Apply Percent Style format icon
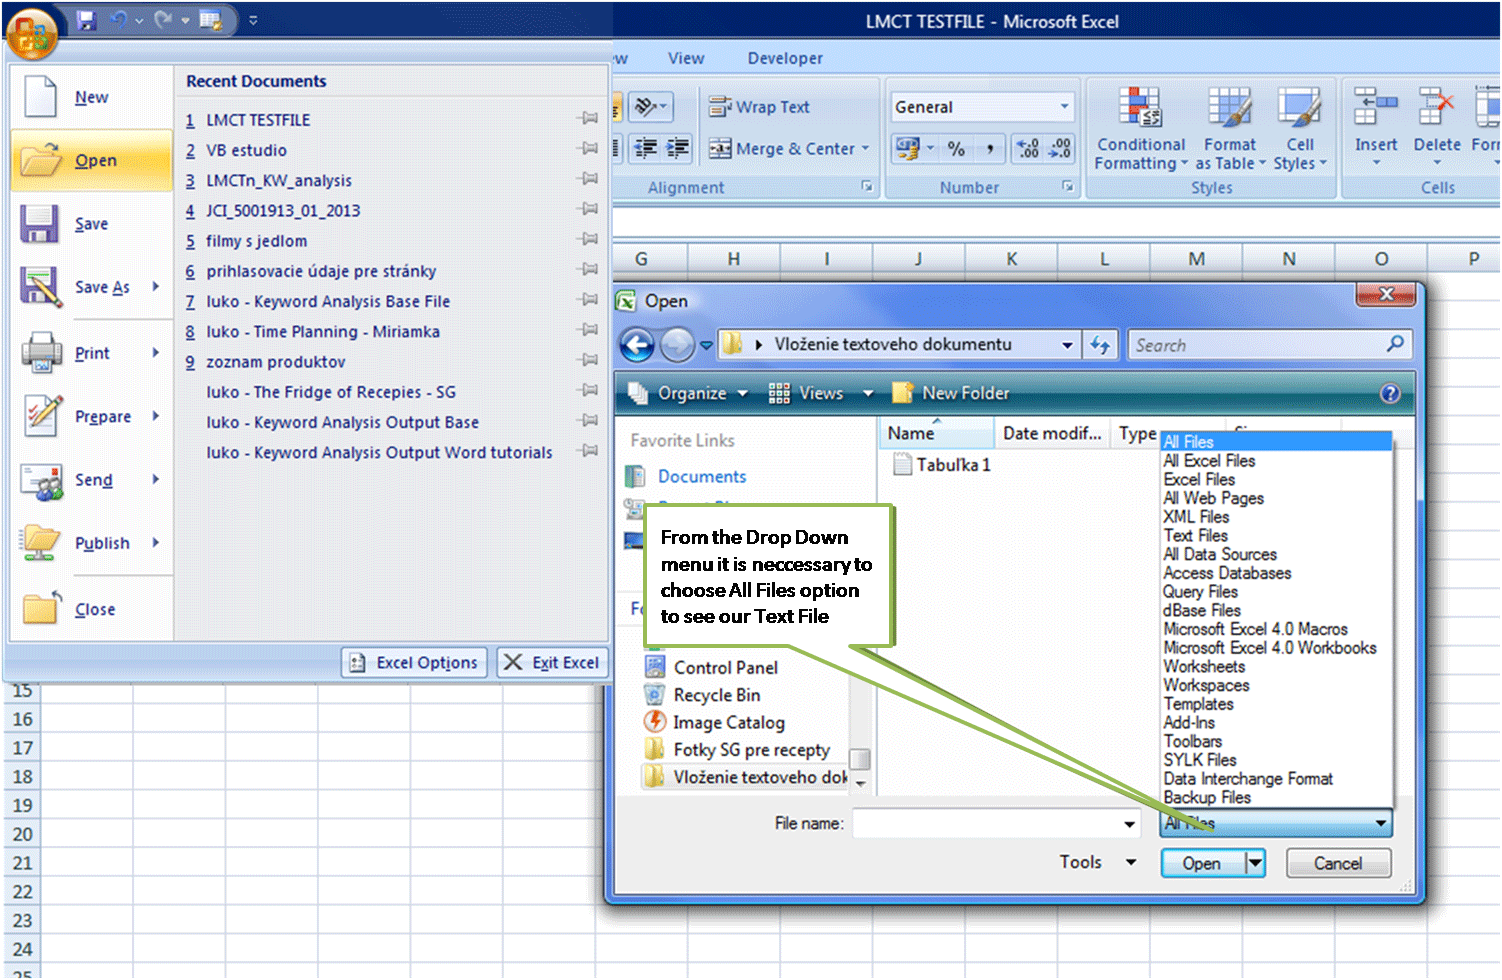 point(957,149)
